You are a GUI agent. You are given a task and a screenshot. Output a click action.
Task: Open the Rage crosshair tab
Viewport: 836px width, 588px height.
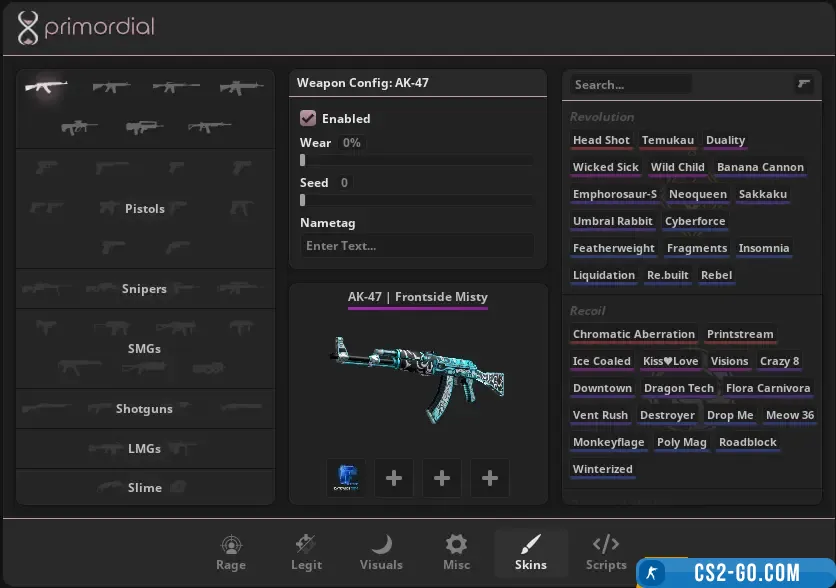(x=231, y=552)
